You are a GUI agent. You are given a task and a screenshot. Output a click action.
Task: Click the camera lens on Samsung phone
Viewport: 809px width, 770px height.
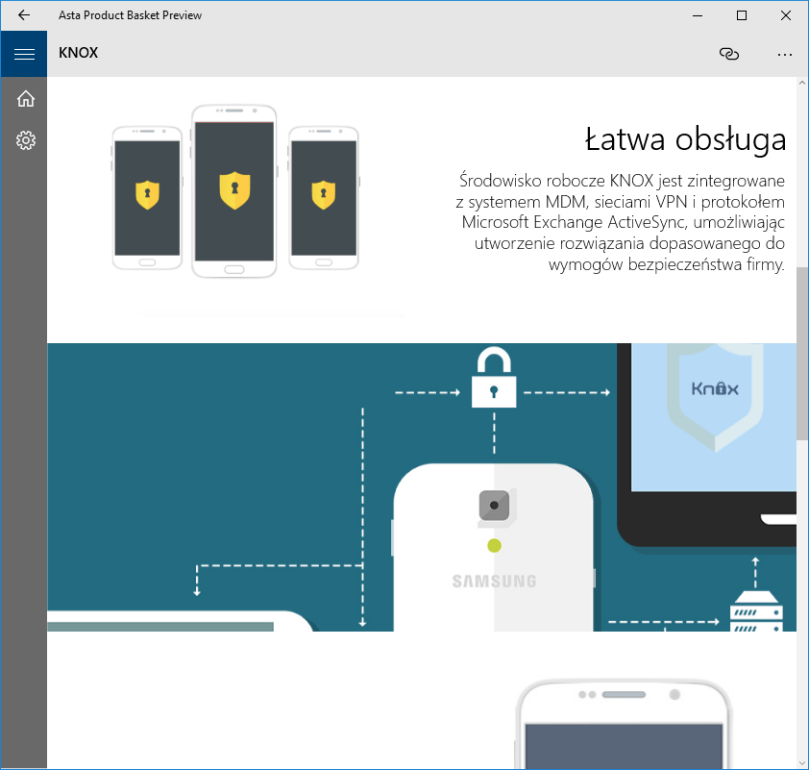[494, 506]
